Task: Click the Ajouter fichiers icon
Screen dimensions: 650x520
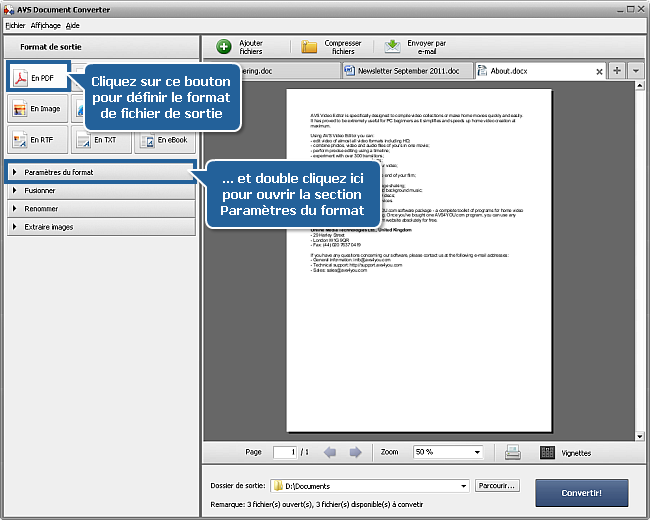Action: [x=225, y=47]
